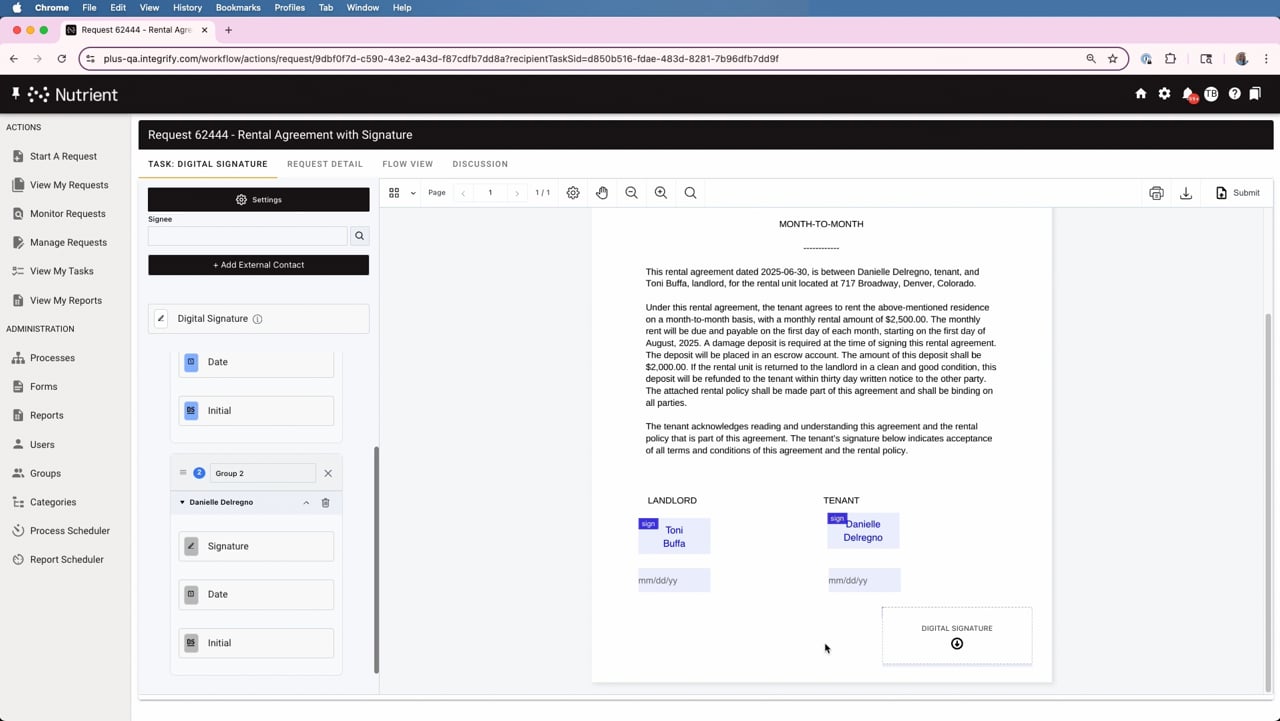The width and height of the screenshot is (1280, 721).
Task: Open the Bookmarks menu in menu bar
Action: 238,7
